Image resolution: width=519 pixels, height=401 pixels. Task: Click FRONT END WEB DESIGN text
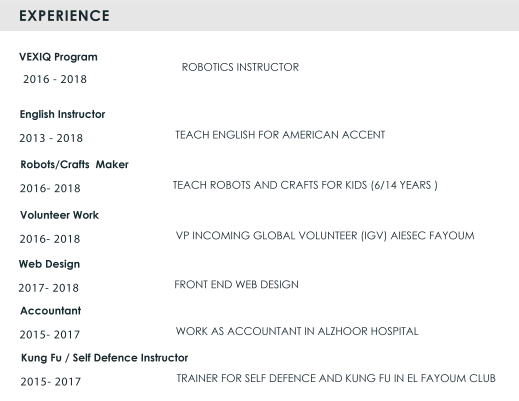236,284
